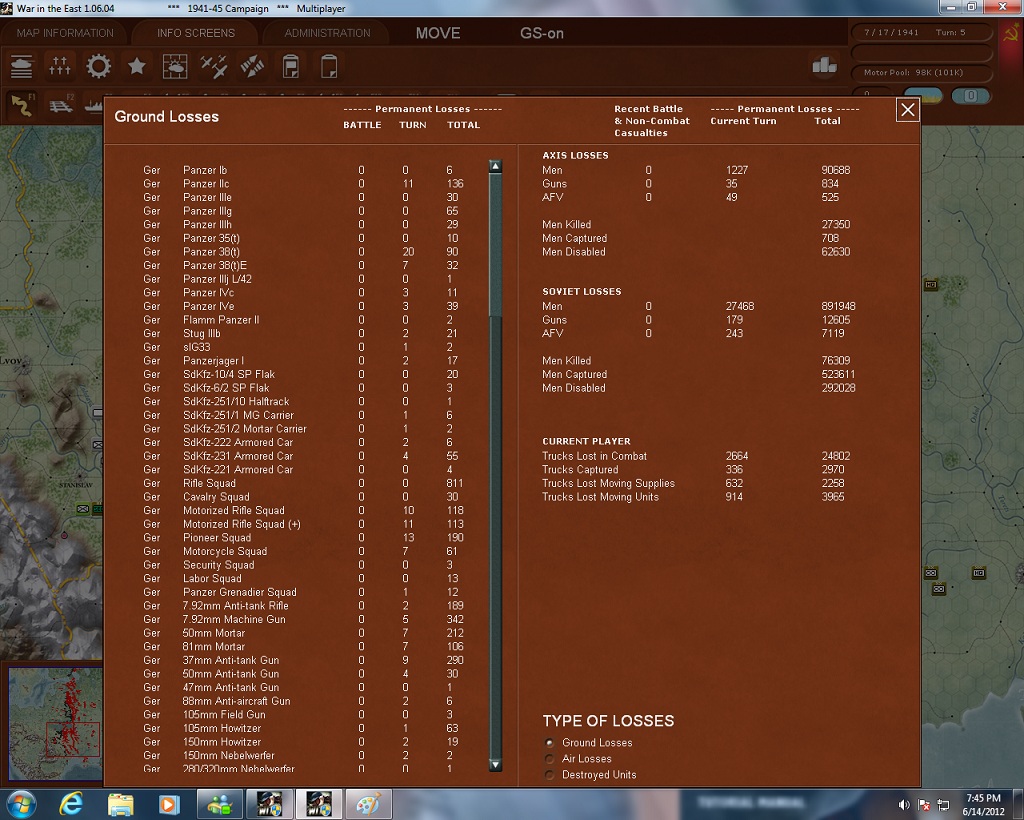
Task: Click the Stug IIIb loss row
Action: [302, 334]
